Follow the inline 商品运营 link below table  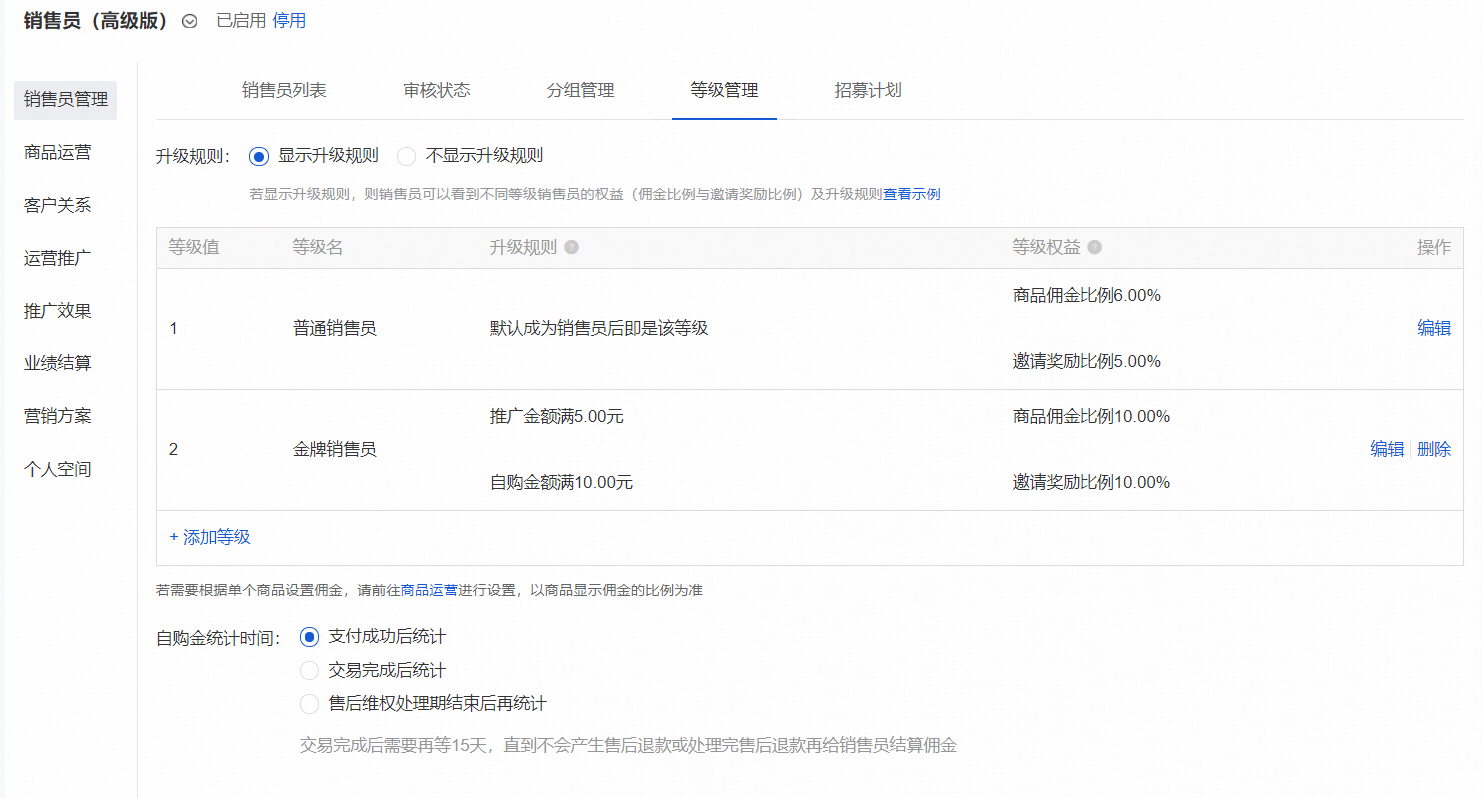tap(429, 590)
